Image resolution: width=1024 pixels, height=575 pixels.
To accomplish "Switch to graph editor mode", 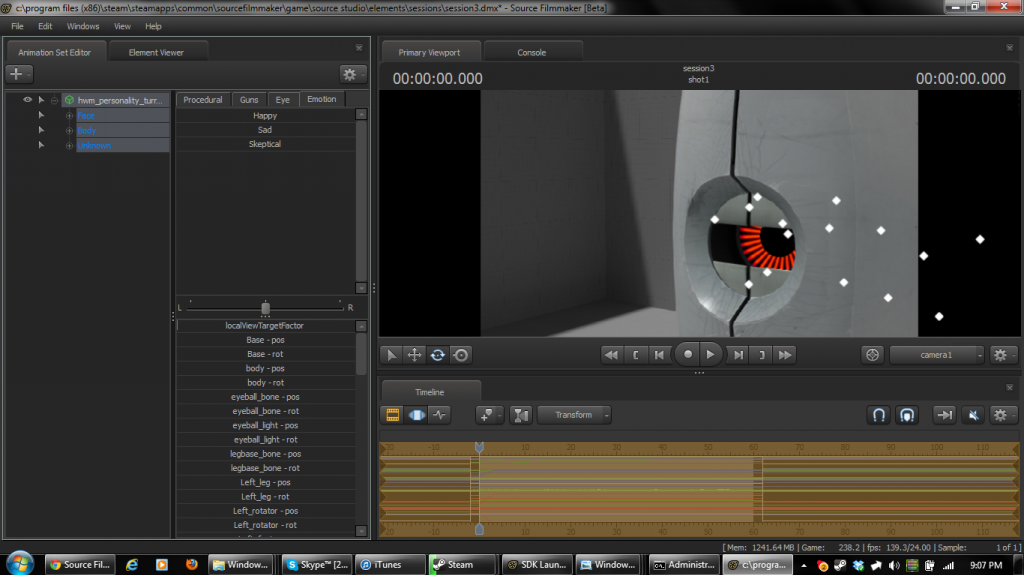I will (440, 415).
